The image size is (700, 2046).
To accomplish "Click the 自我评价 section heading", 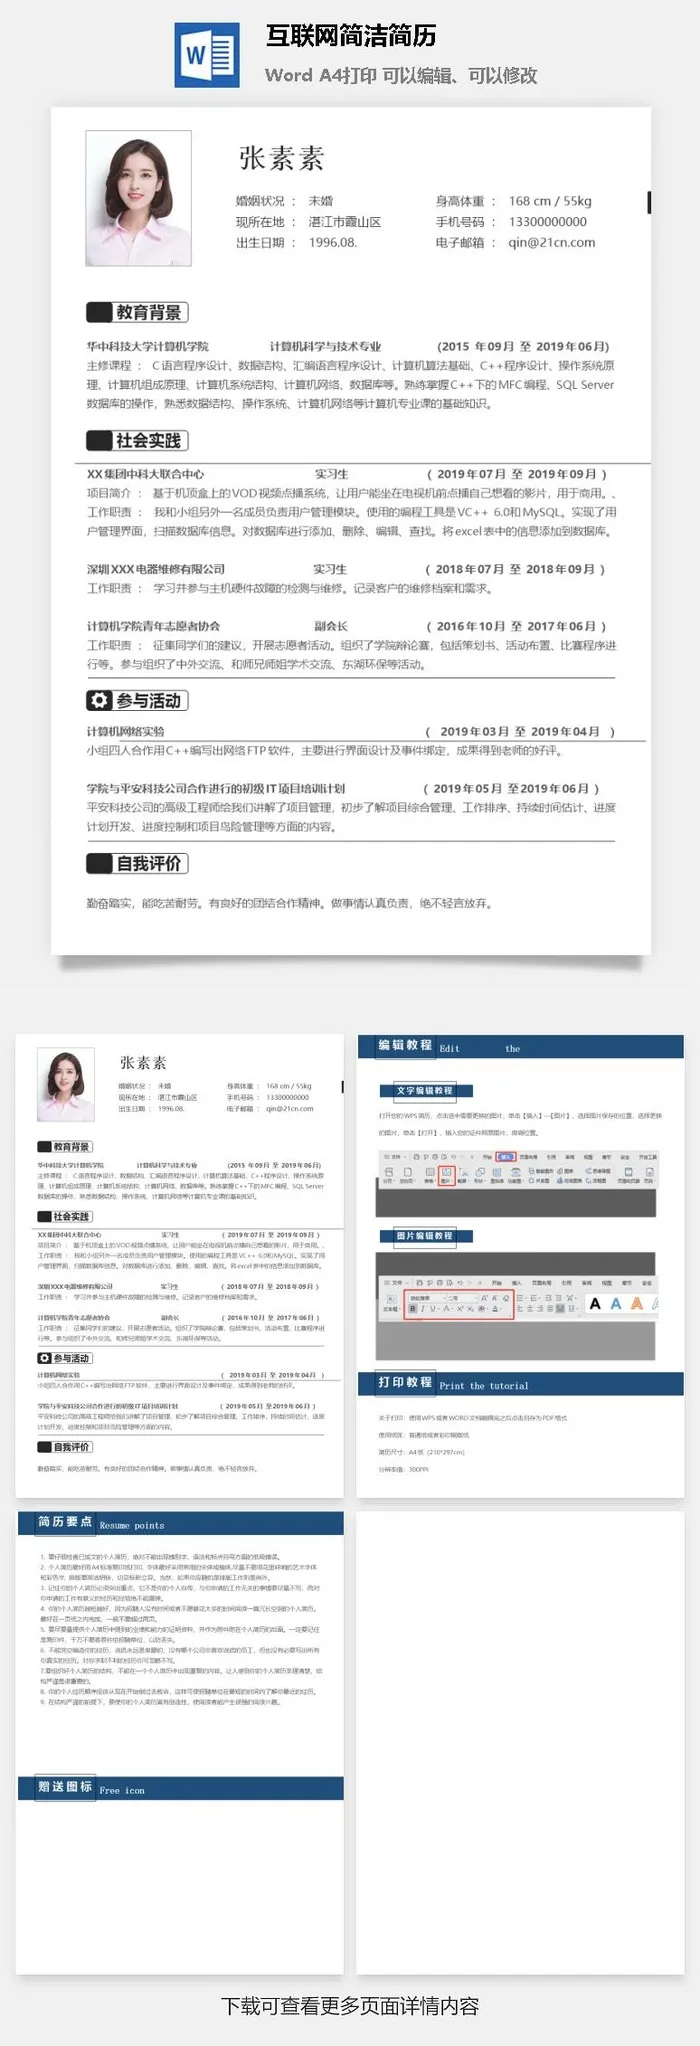I will [138, 863].
